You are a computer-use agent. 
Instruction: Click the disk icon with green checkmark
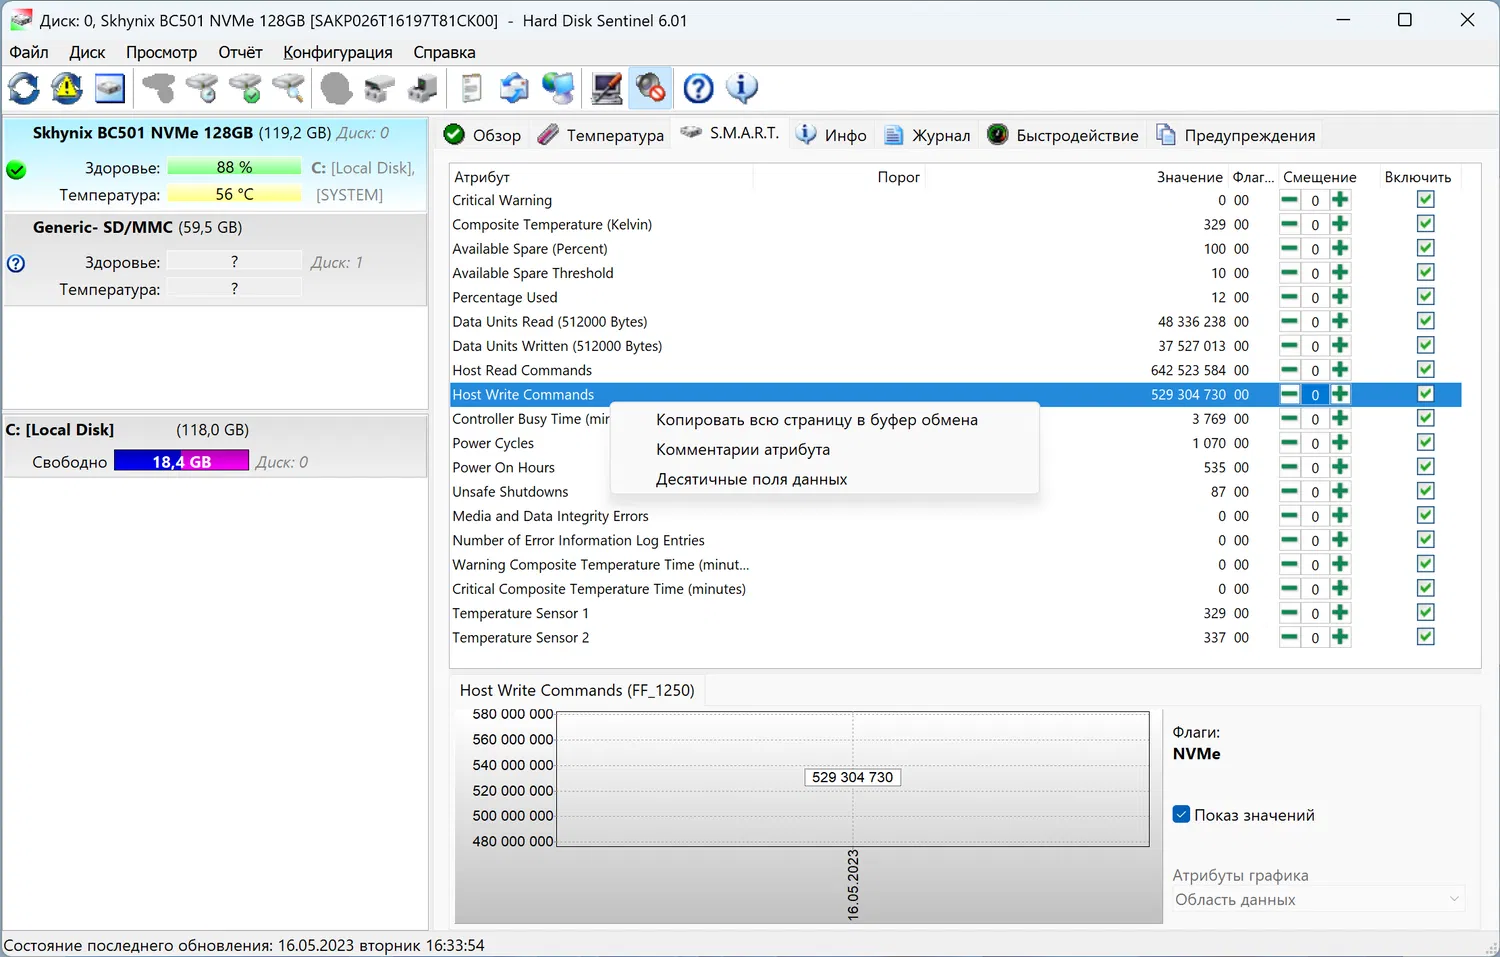245,89
